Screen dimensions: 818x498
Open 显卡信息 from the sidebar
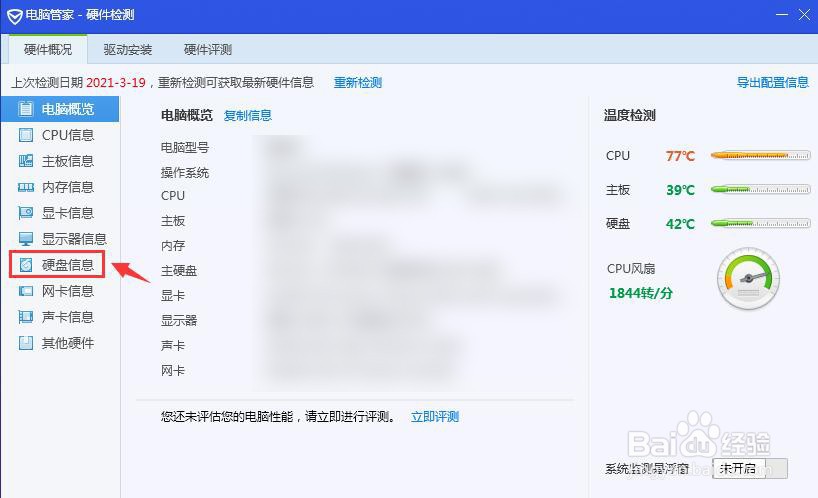click(x=68, y=213)
